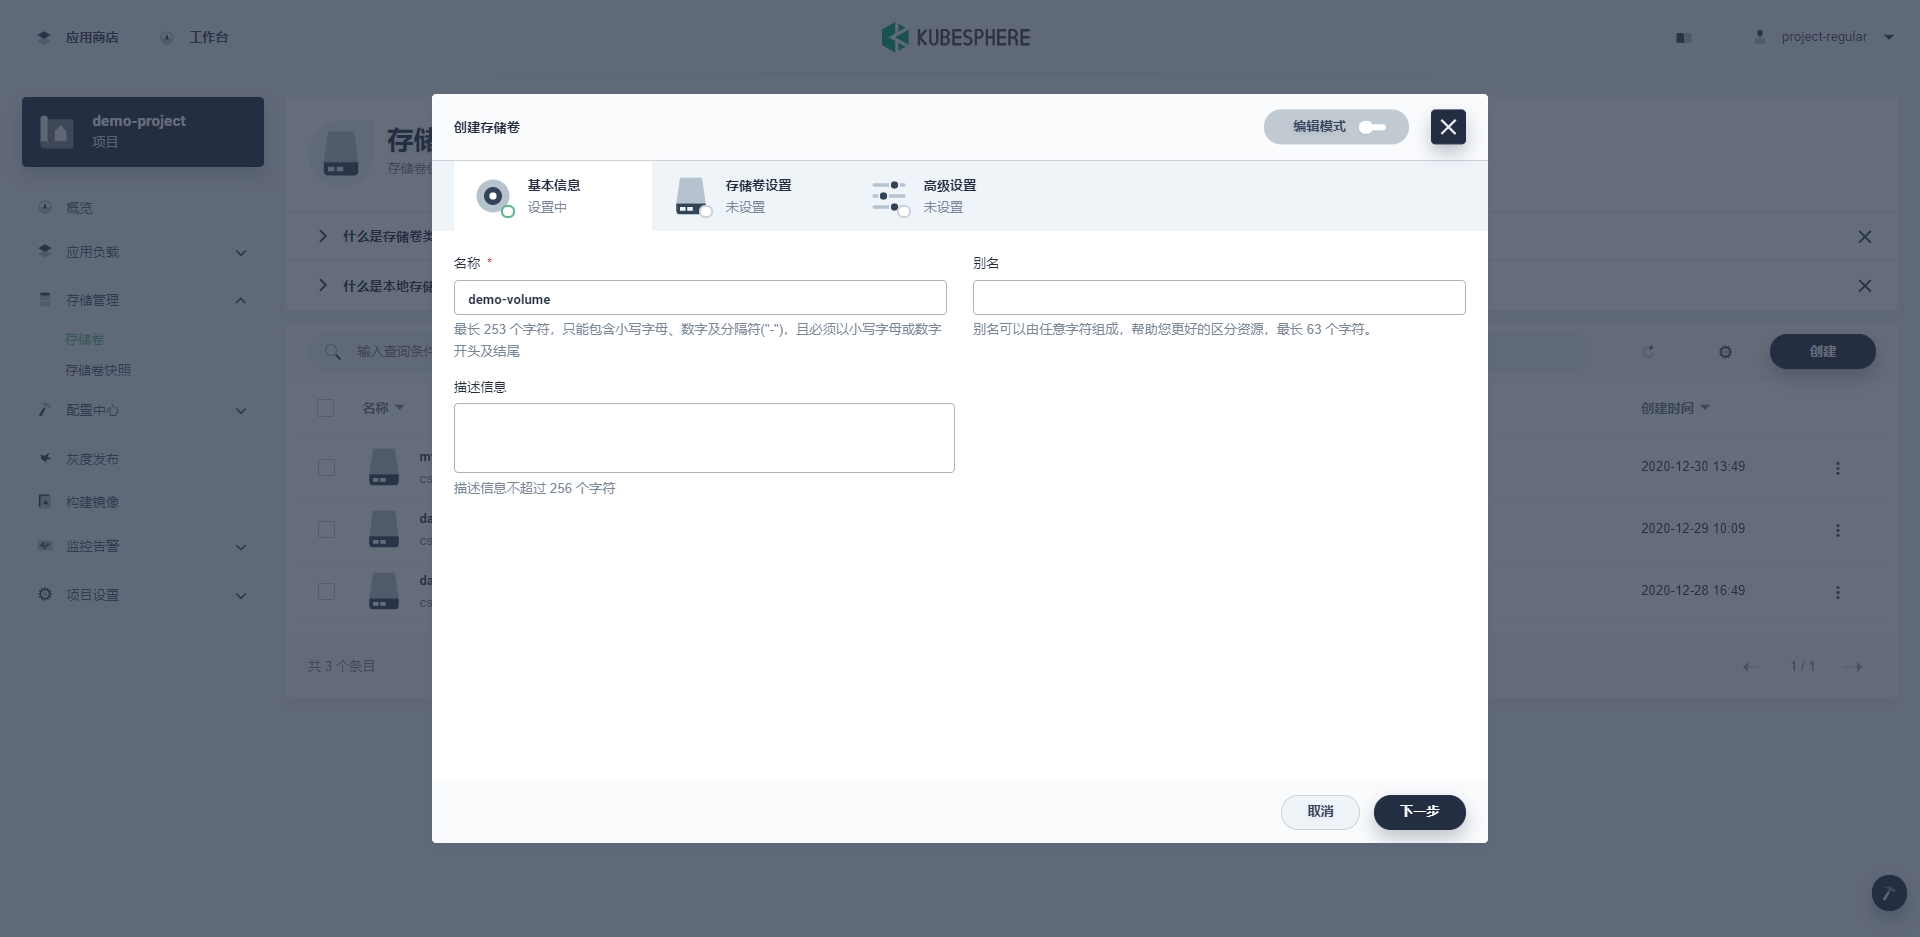1920x937 pixels.
Task: Collapse the 存储管理 sidebar section
Action: (240, 300)
